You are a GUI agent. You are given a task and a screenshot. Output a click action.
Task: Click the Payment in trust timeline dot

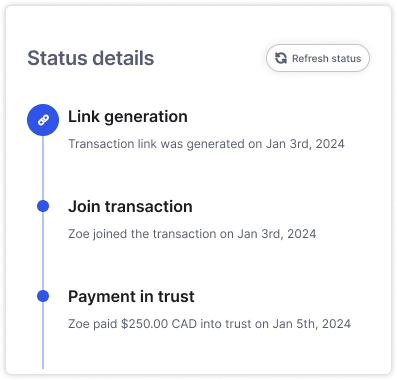click(43, 296)
